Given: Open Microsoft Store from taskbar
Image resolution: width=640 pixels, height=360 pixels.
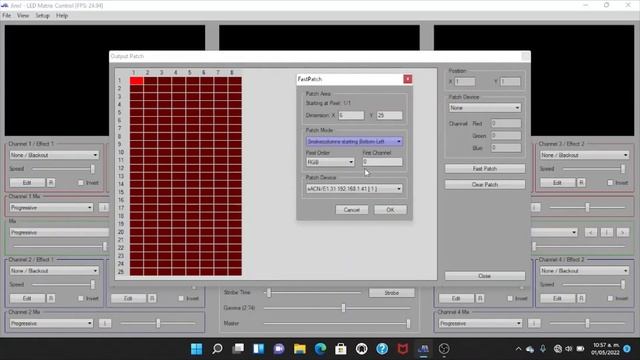Looking at the screenshot, I should pos(341,349).
